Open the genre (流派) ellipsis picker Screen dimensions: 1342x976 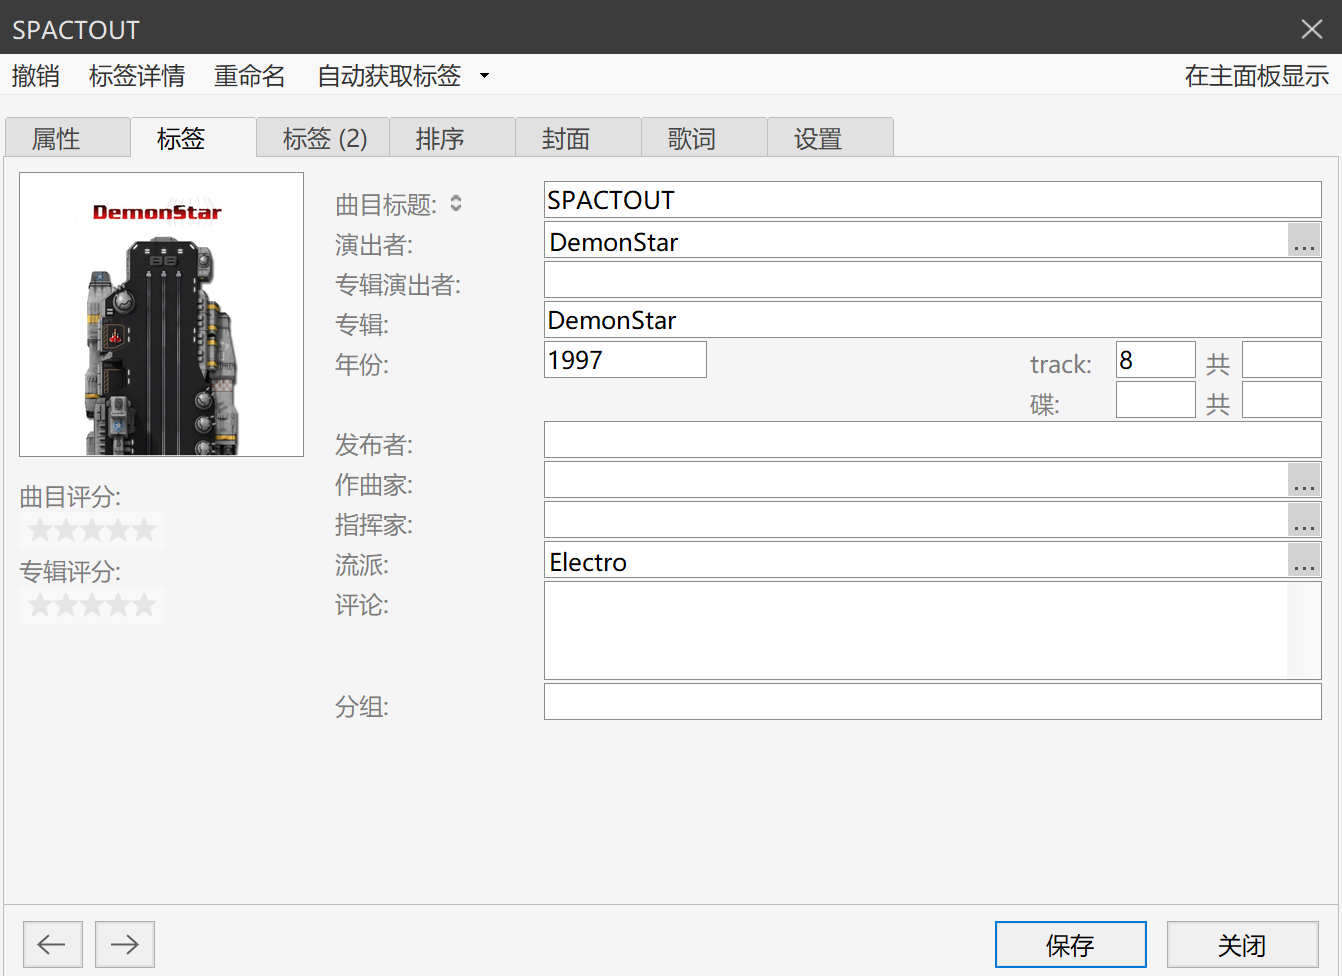pos(1303,561)
